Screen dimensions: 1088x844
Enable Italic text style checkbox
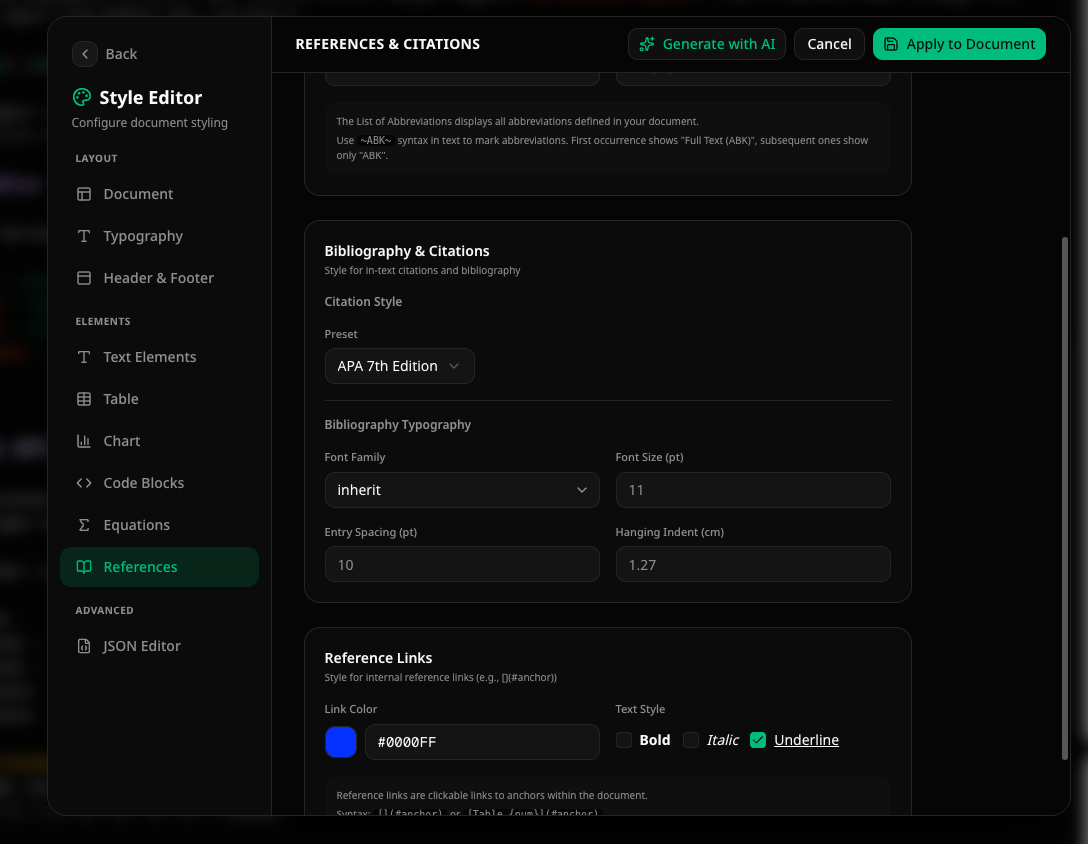690,741
